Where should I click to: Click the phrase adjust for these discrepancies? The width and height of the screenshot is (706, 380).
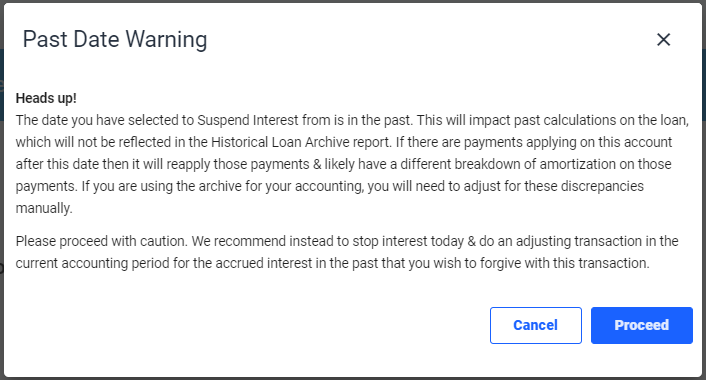point(553,186)
